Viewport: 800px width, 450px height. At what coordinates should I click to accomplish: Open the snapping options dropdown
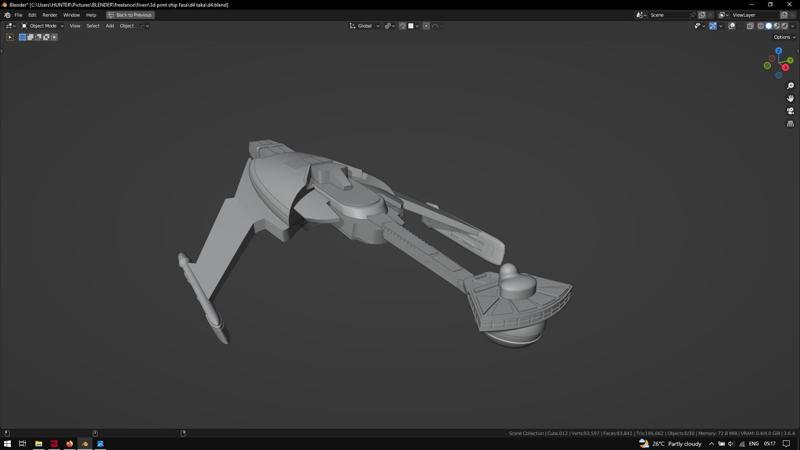point(414,26)
